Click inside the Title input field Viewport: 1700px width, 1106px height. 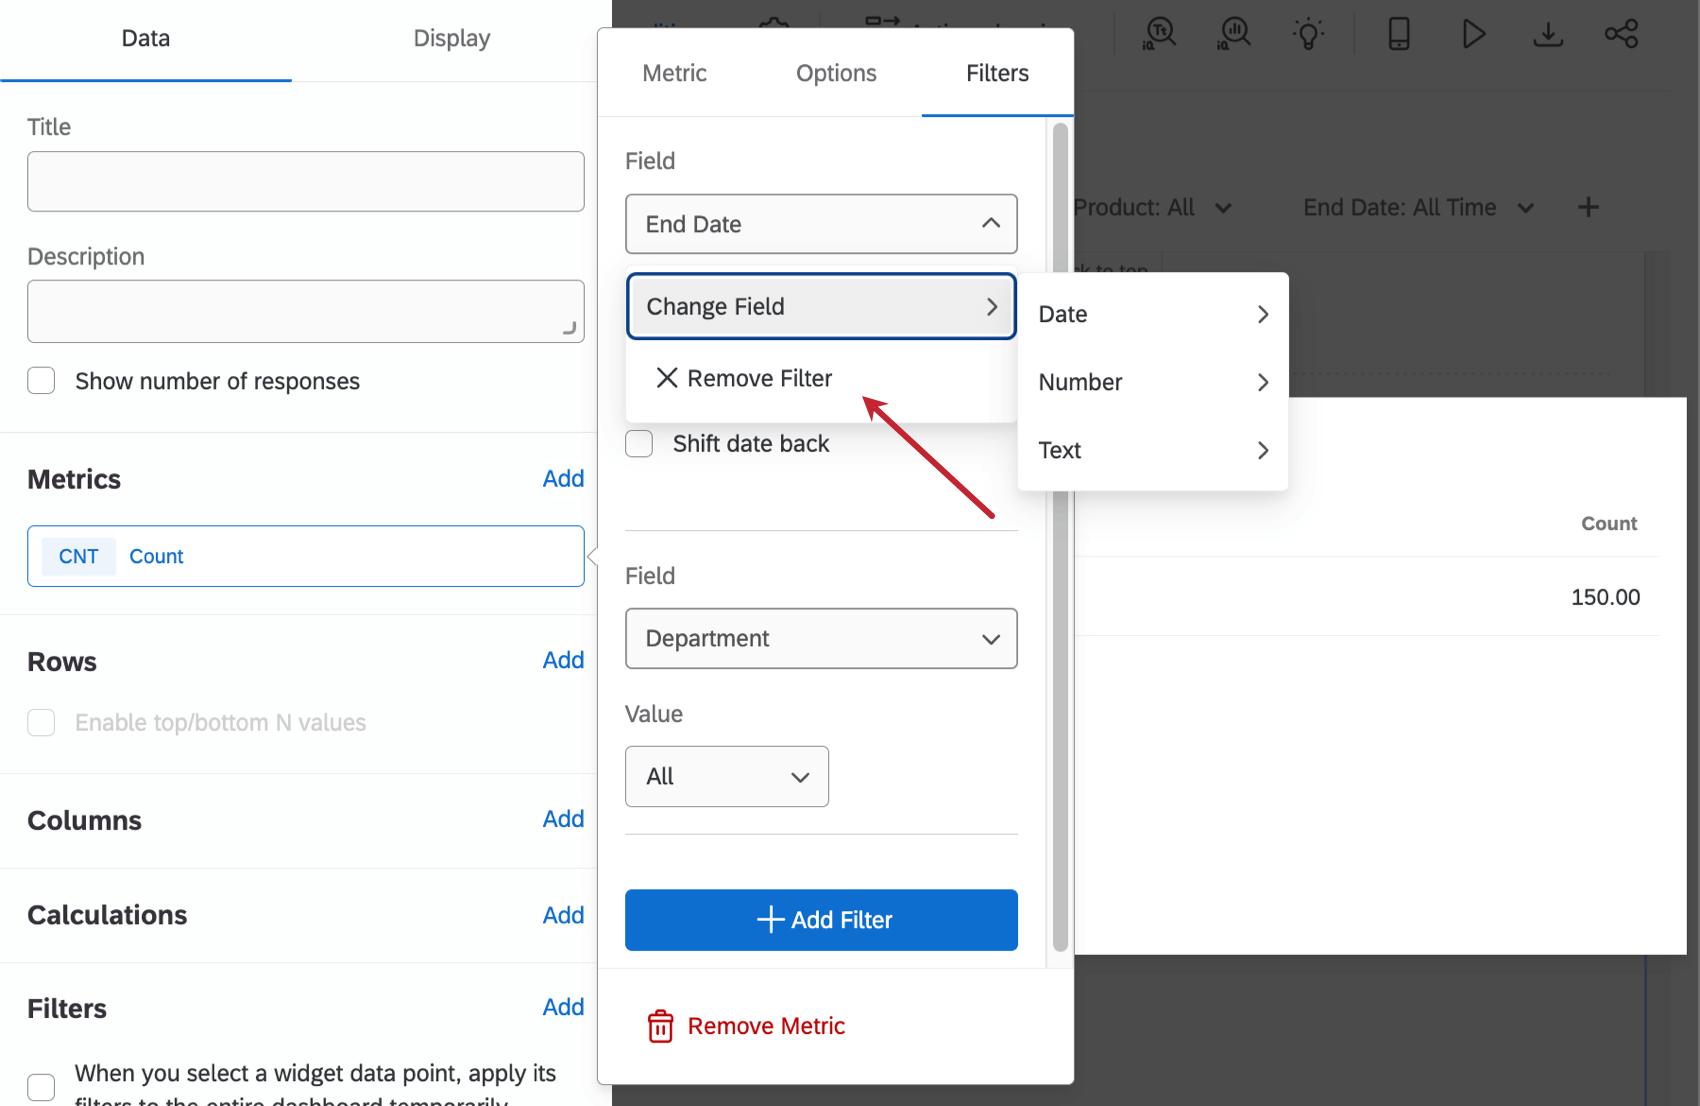pos(305,181)
